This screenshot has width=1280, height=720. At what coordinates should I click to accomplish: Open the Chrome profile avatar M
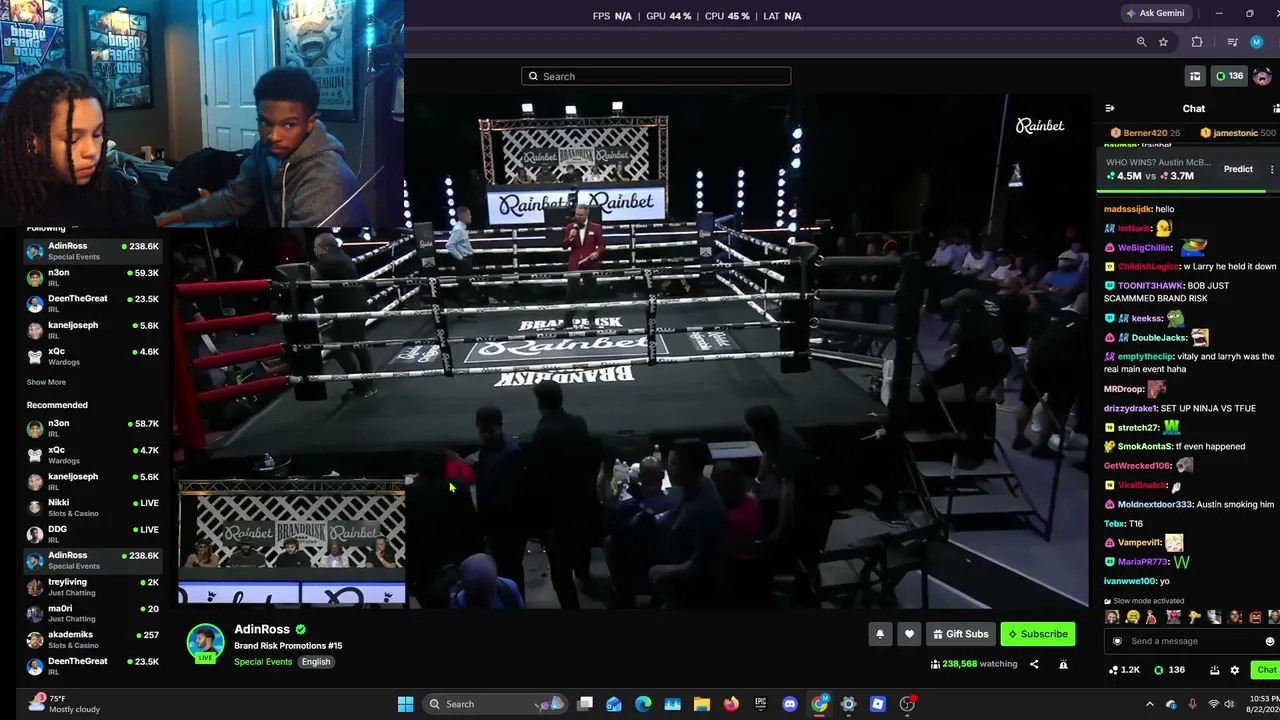click(1257, 42)
